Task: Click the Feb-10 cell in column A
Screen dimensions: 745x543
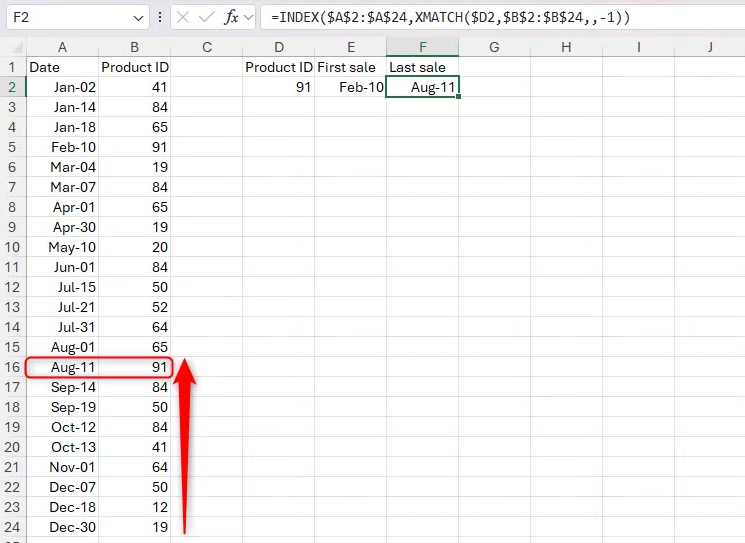Action: pos(62,147)
